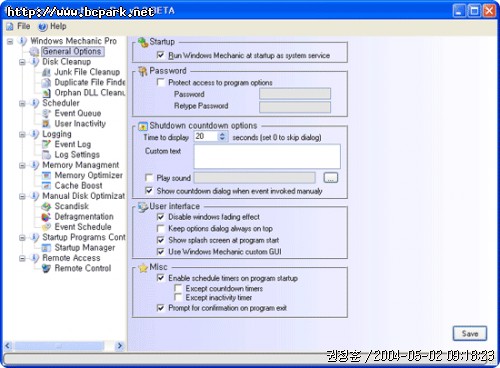Toggle Prompt for confirmation on program exit
Image resolution: width=500 pixels, height=368 pixels.
click(161, 308)
